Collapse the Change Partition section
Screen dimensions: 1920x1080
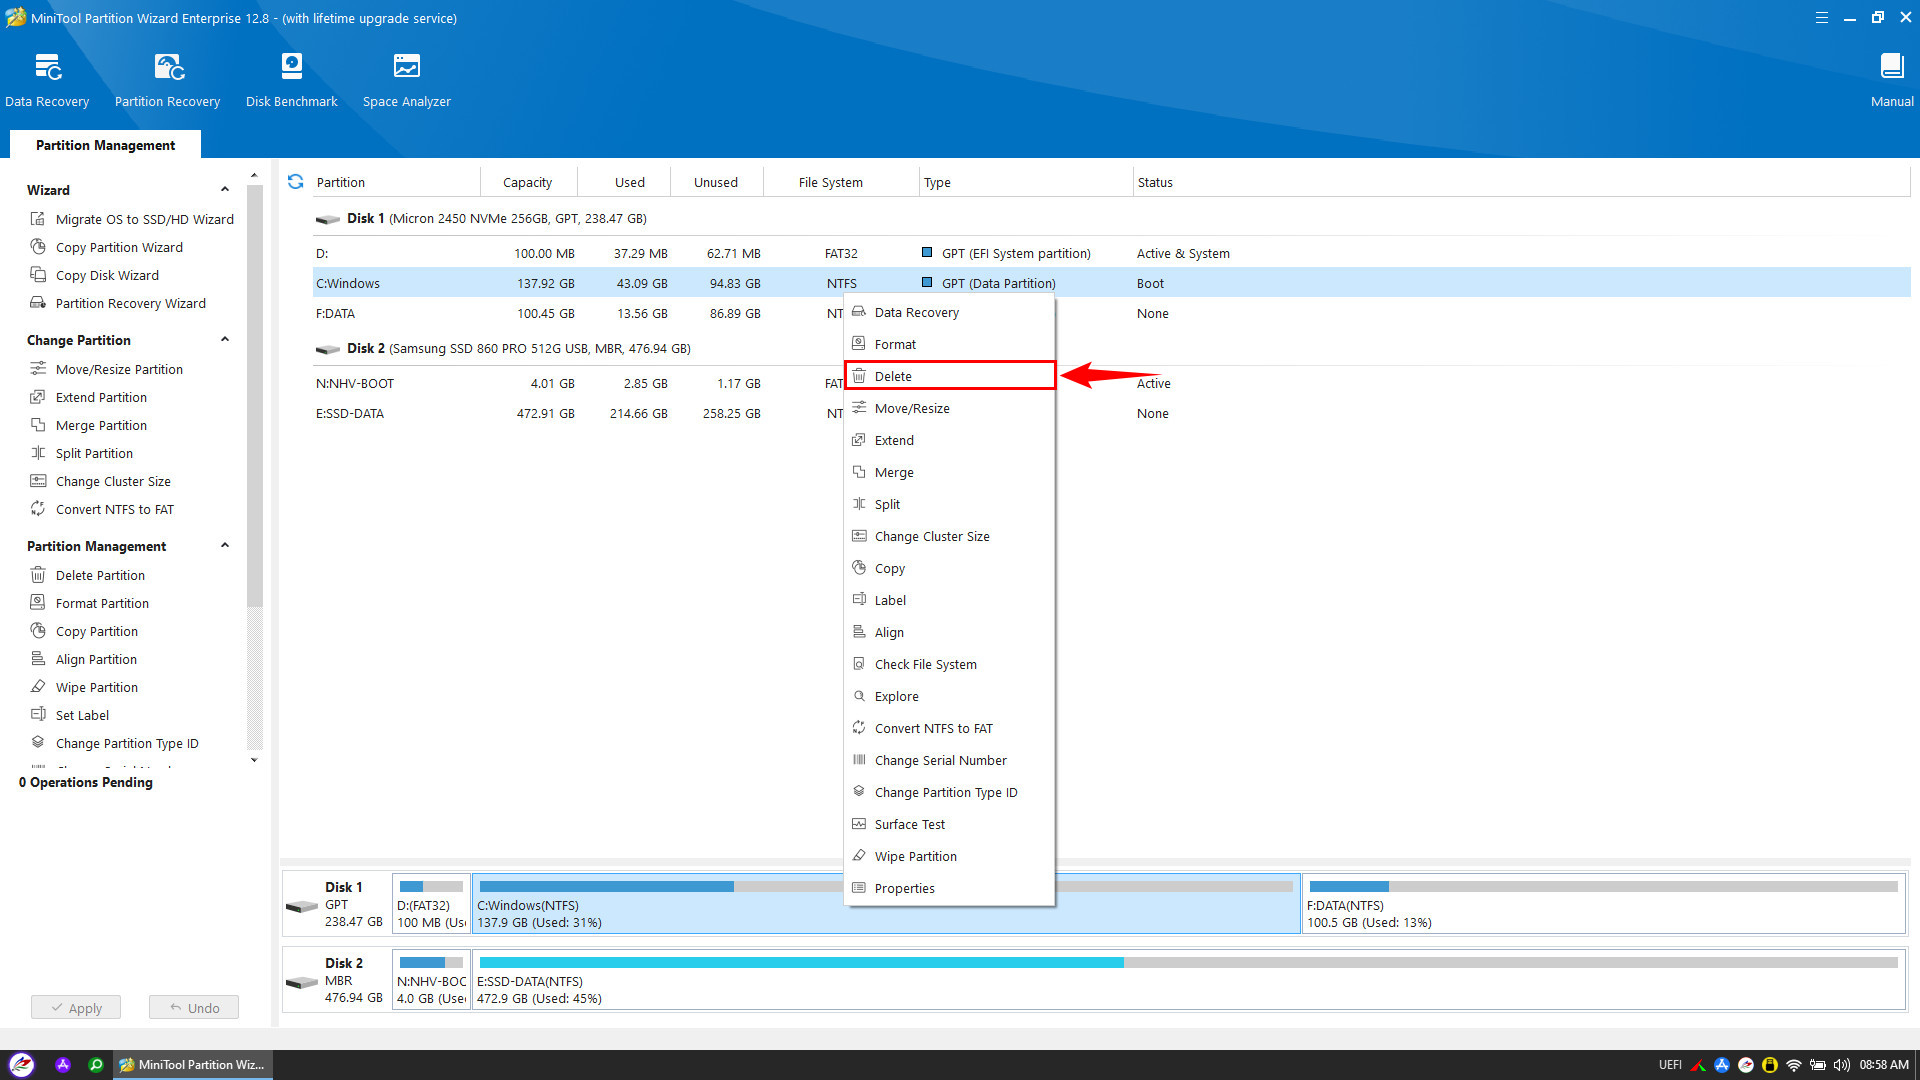[x=225, y=339]
